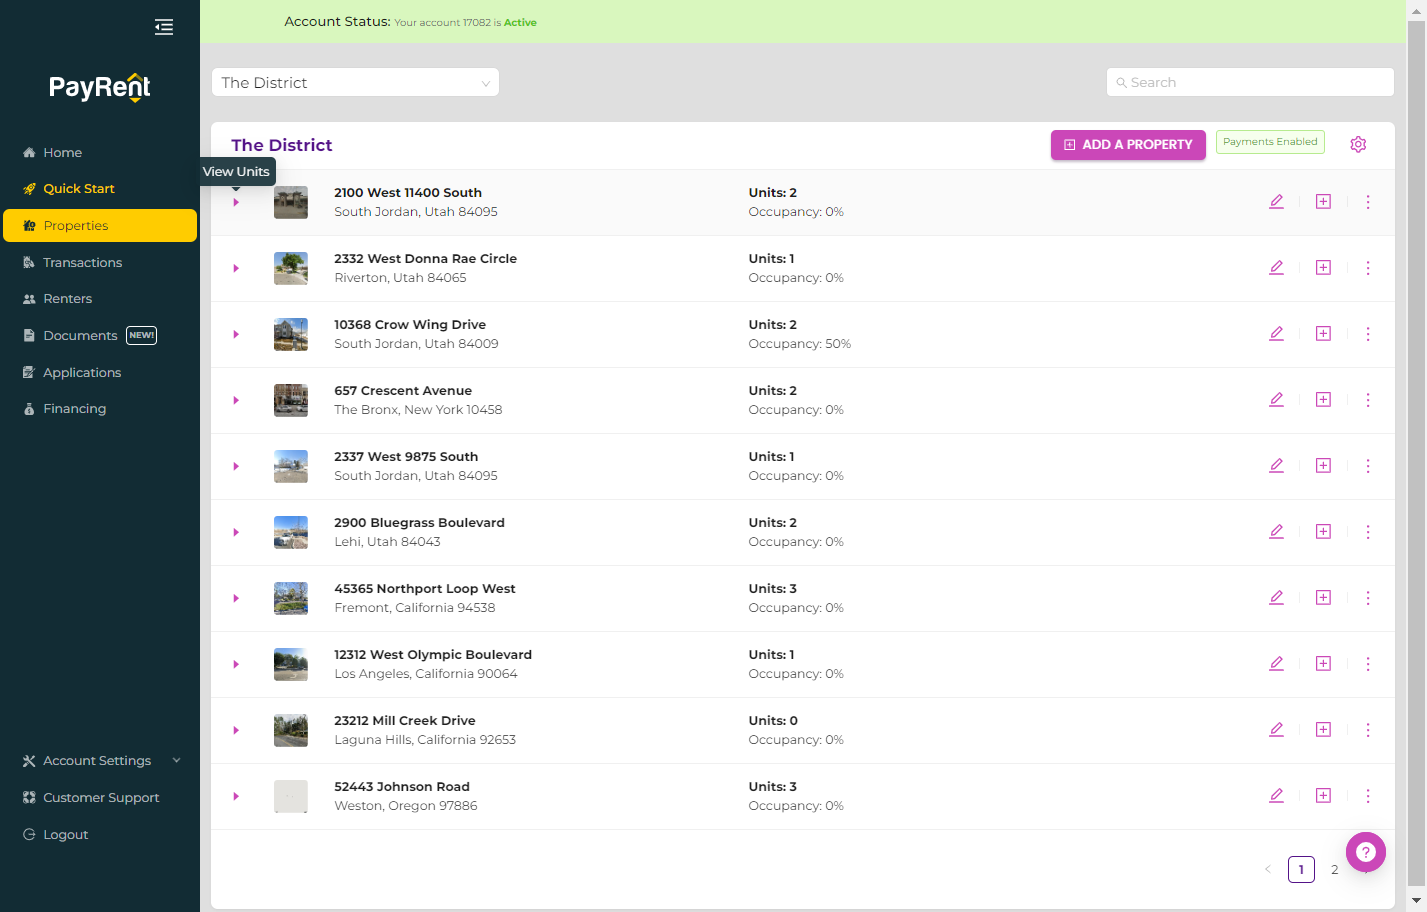
Task: Go to Home in sidebar
Action: click(100, 153)
